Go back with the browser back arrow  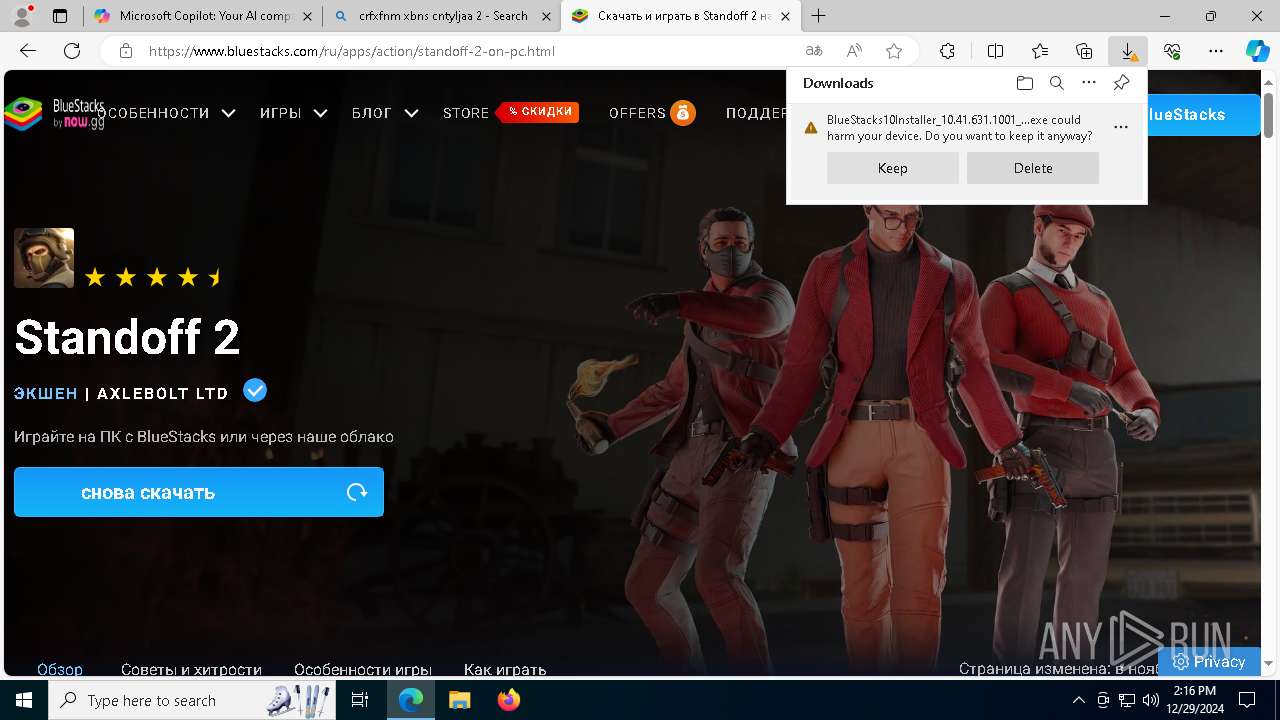click(28, 51)
